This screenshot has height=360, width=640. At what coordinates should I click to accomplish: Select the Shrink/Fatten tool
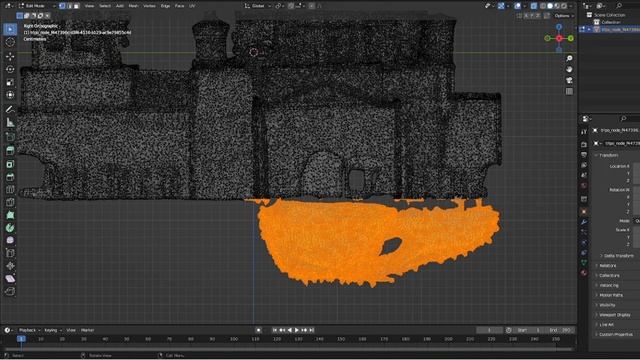pyautogui.click(x=10, y=266)
